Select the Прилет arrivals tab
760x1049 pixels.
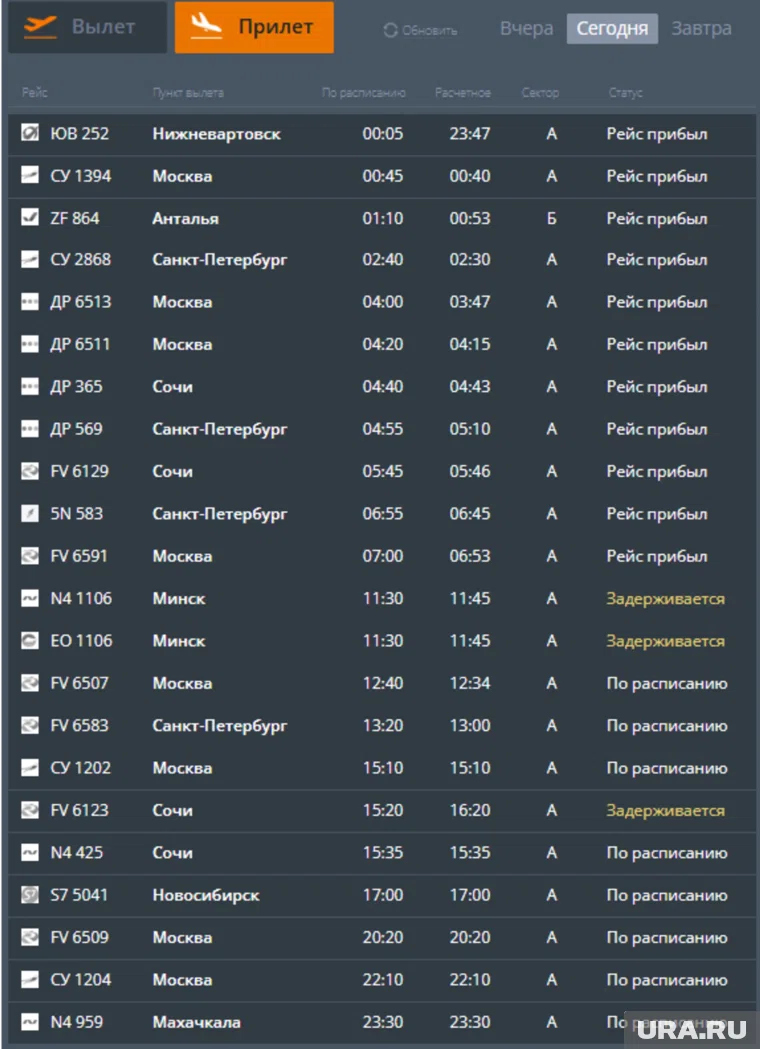(x=254, y=27)
